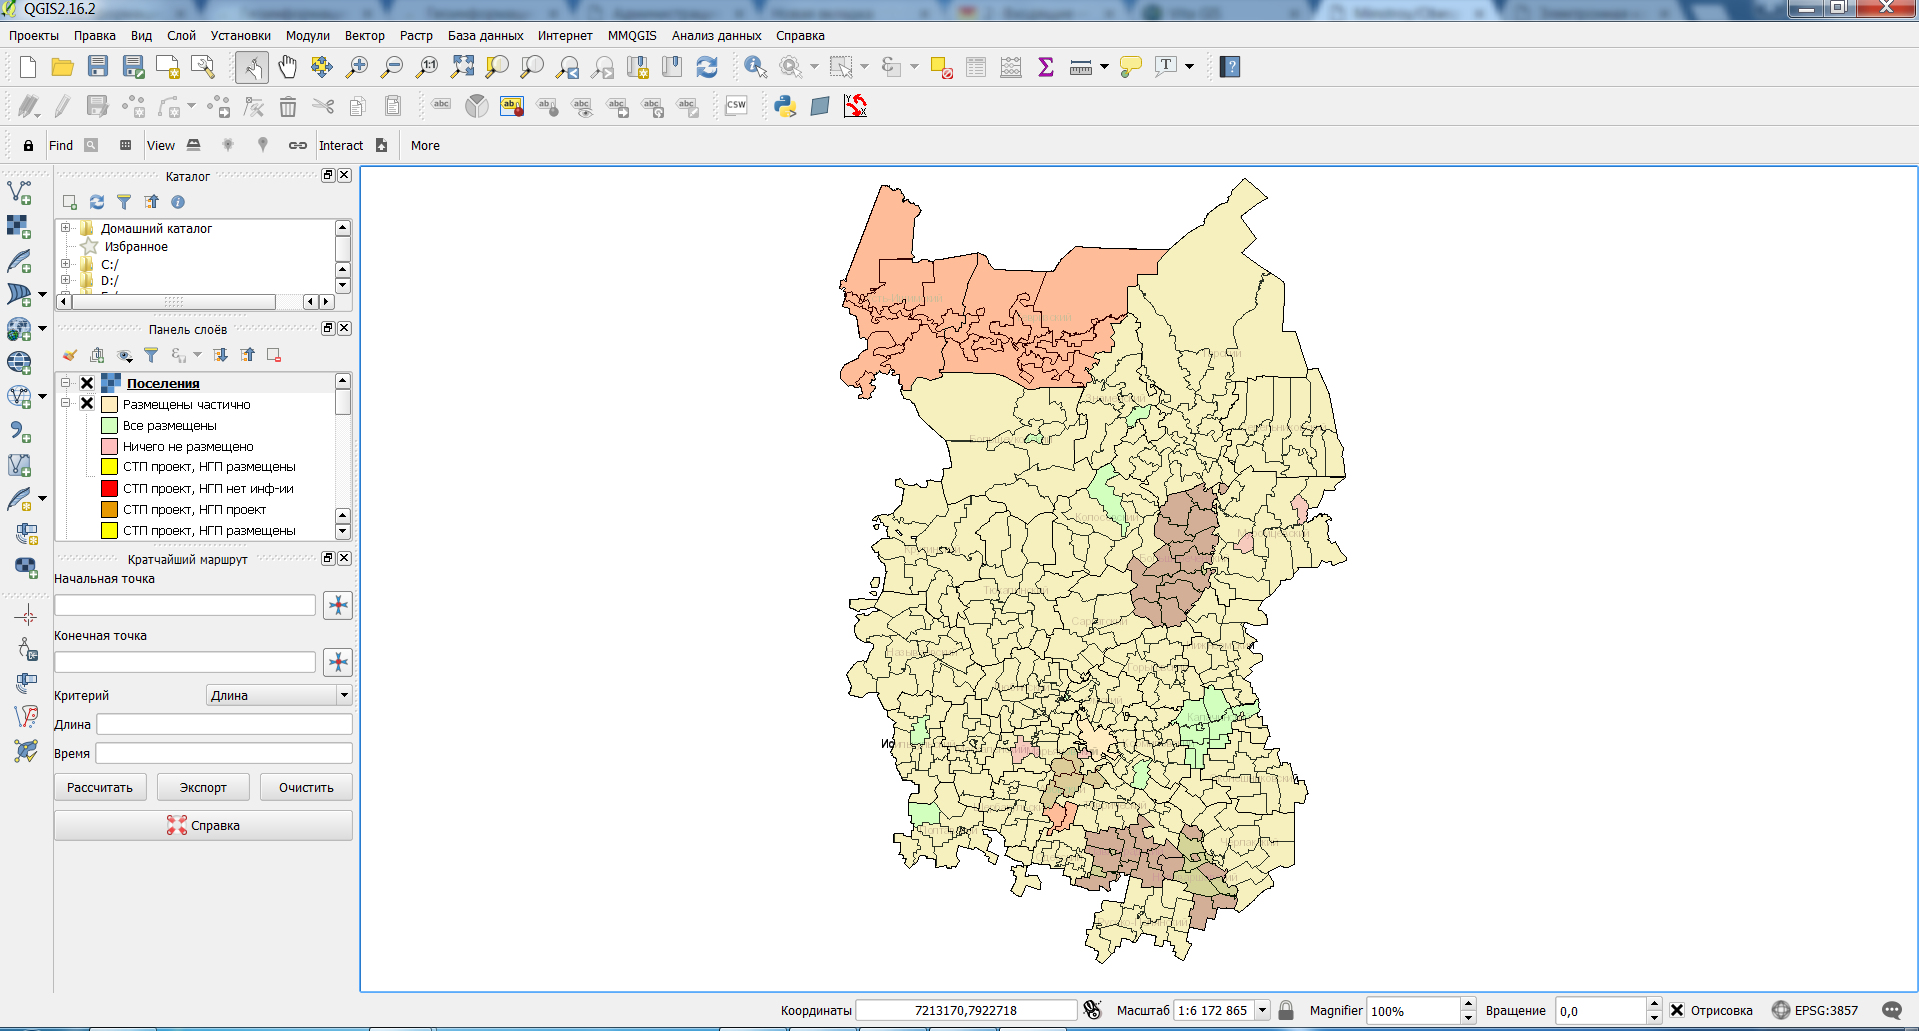Open the statistical summary sigma tool

tap(1046, 67)
